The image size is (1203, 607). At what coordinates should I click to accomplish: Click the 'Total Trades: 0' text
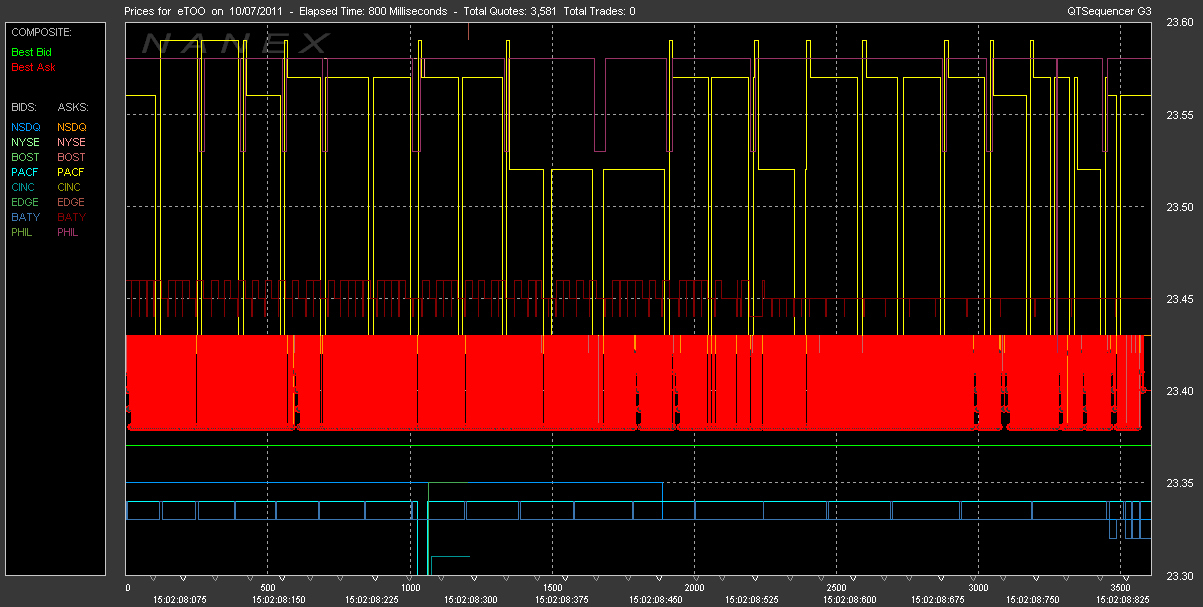pyautogui.click(x=599, y=11)
